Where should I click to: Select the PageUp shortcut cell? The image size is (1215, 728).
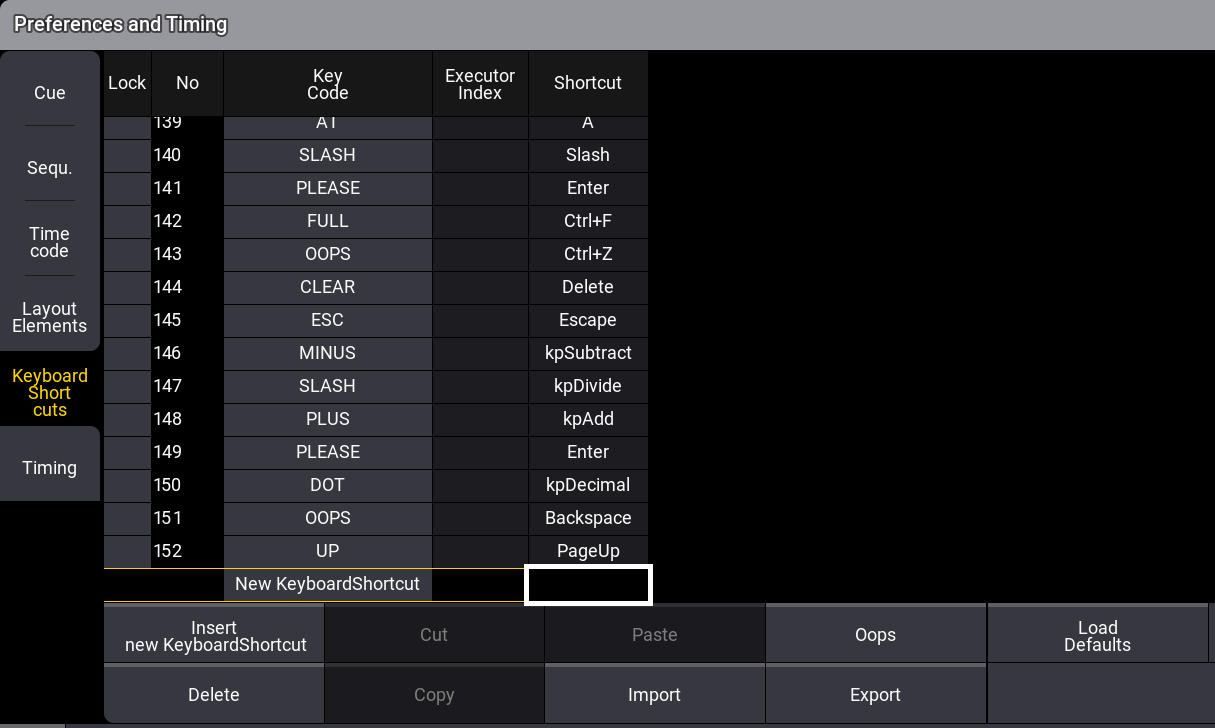click(x=588, y=551)
